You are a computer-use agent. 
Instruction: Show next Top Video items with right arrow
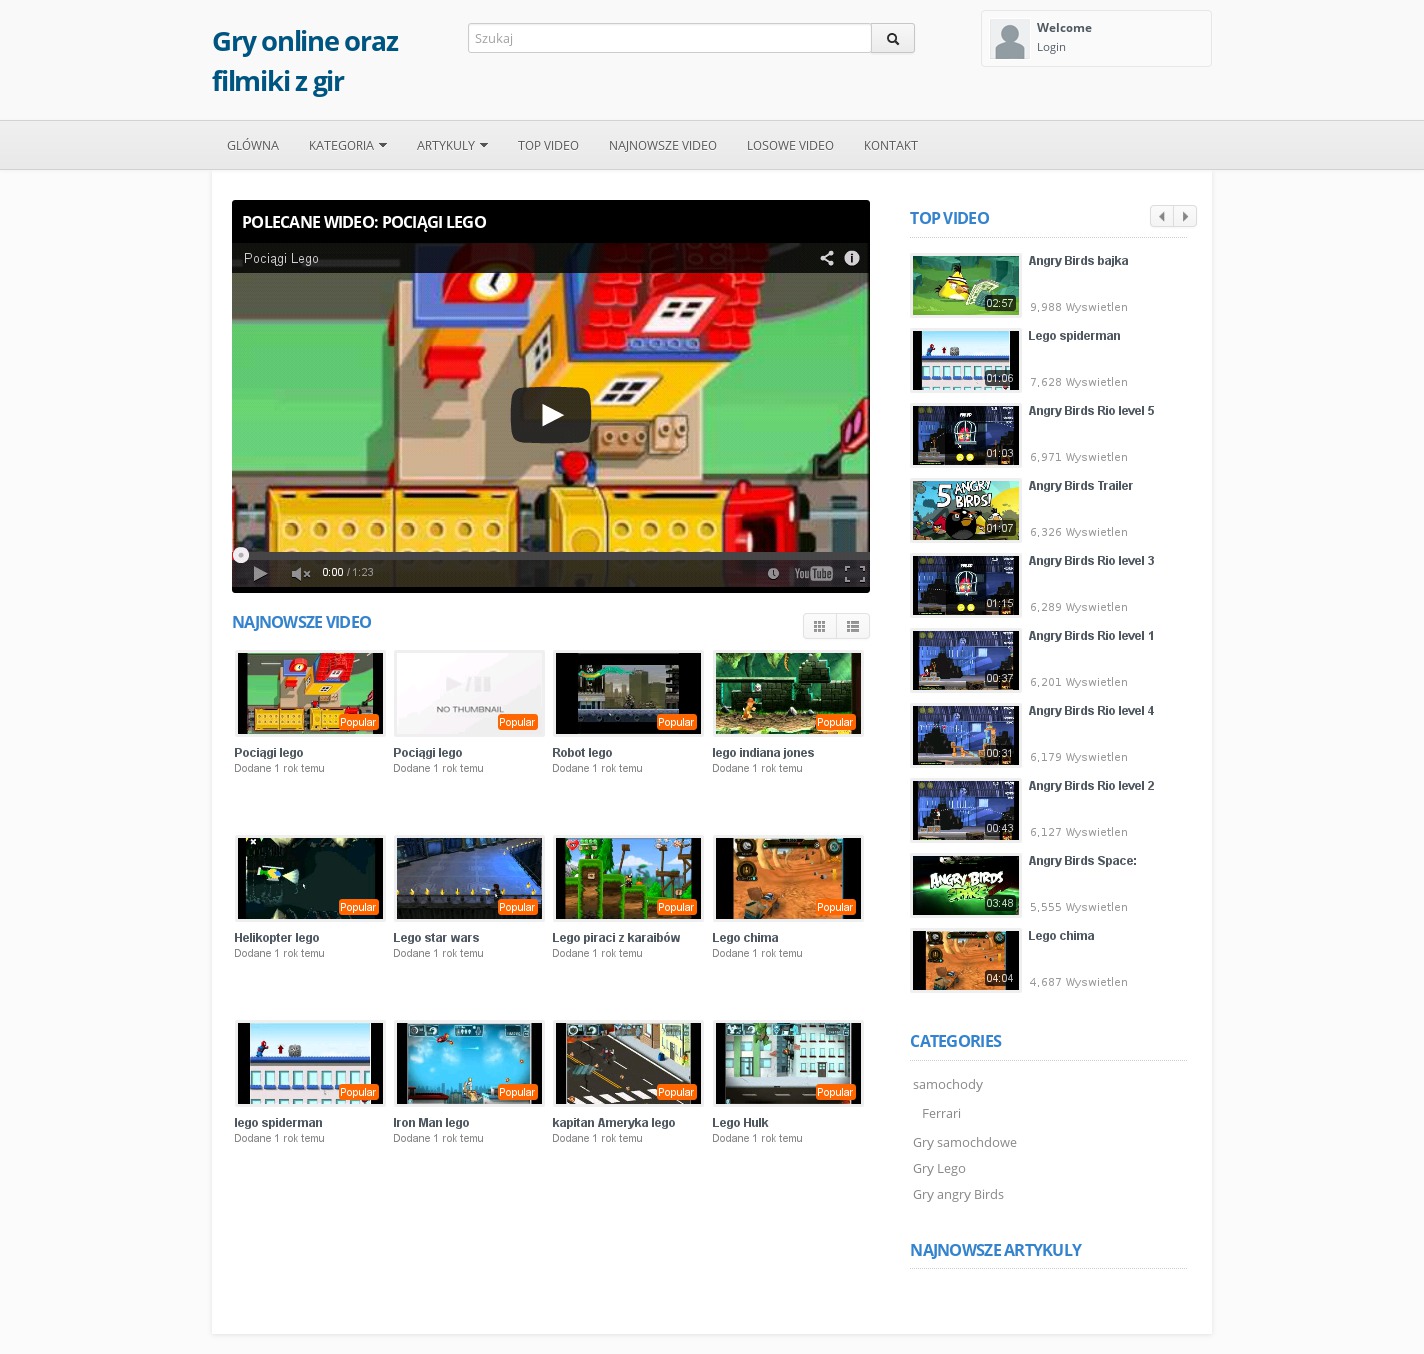click(x=1185, y=217)
